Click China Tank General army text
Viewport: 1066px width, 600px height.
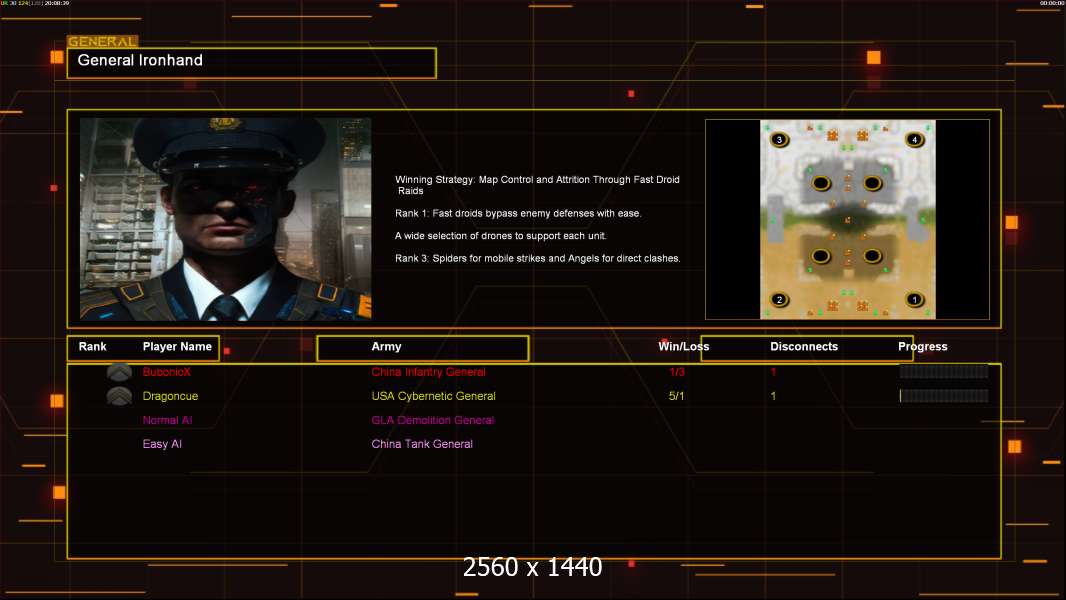point(422,444)
